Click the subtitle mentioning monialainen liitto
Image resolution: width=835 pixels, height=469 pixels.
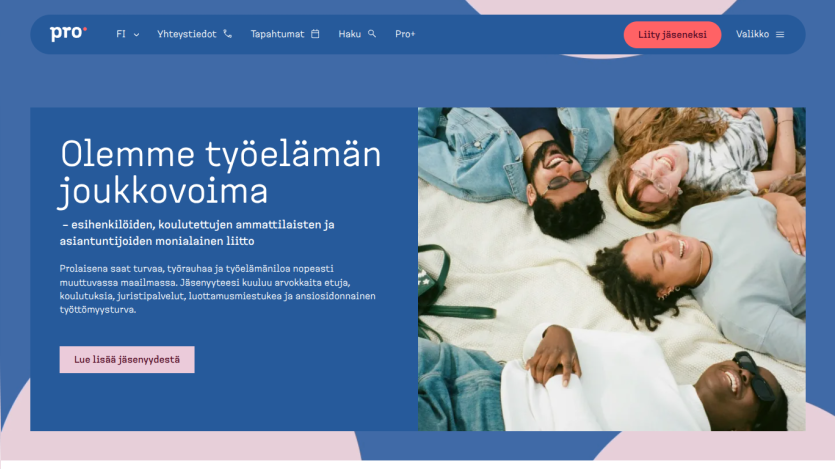[x=197, y=233]
